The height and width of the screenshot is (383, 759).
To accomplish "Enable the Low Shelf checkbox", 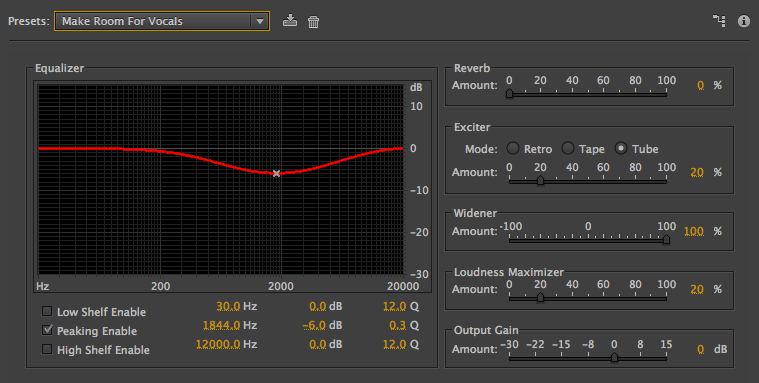I will click(47, 311).
